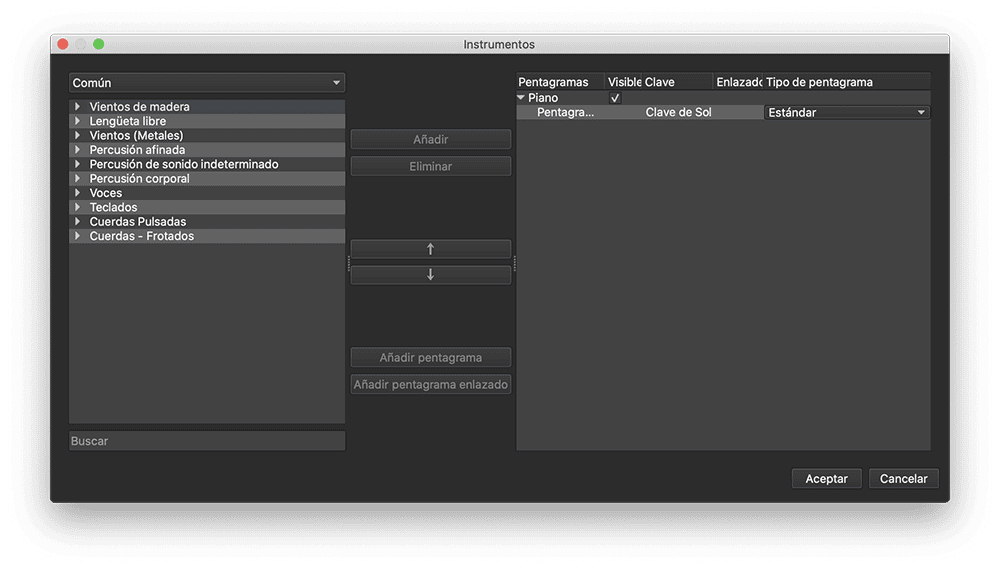
Task: Collapse the Piano instrument row
Action: [521, 98]
